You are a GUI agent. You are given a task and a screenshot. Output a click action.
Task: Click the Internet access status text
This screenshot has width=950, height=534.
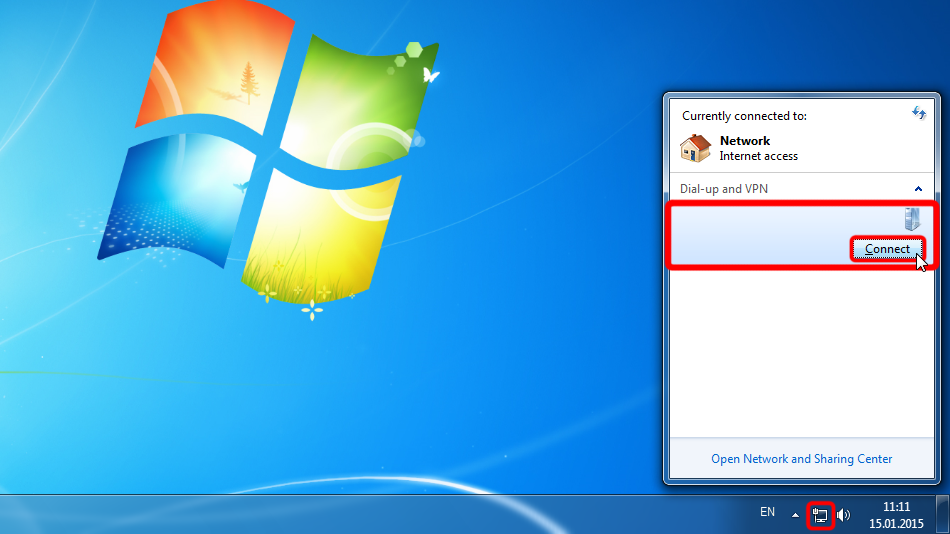(758, 156)
